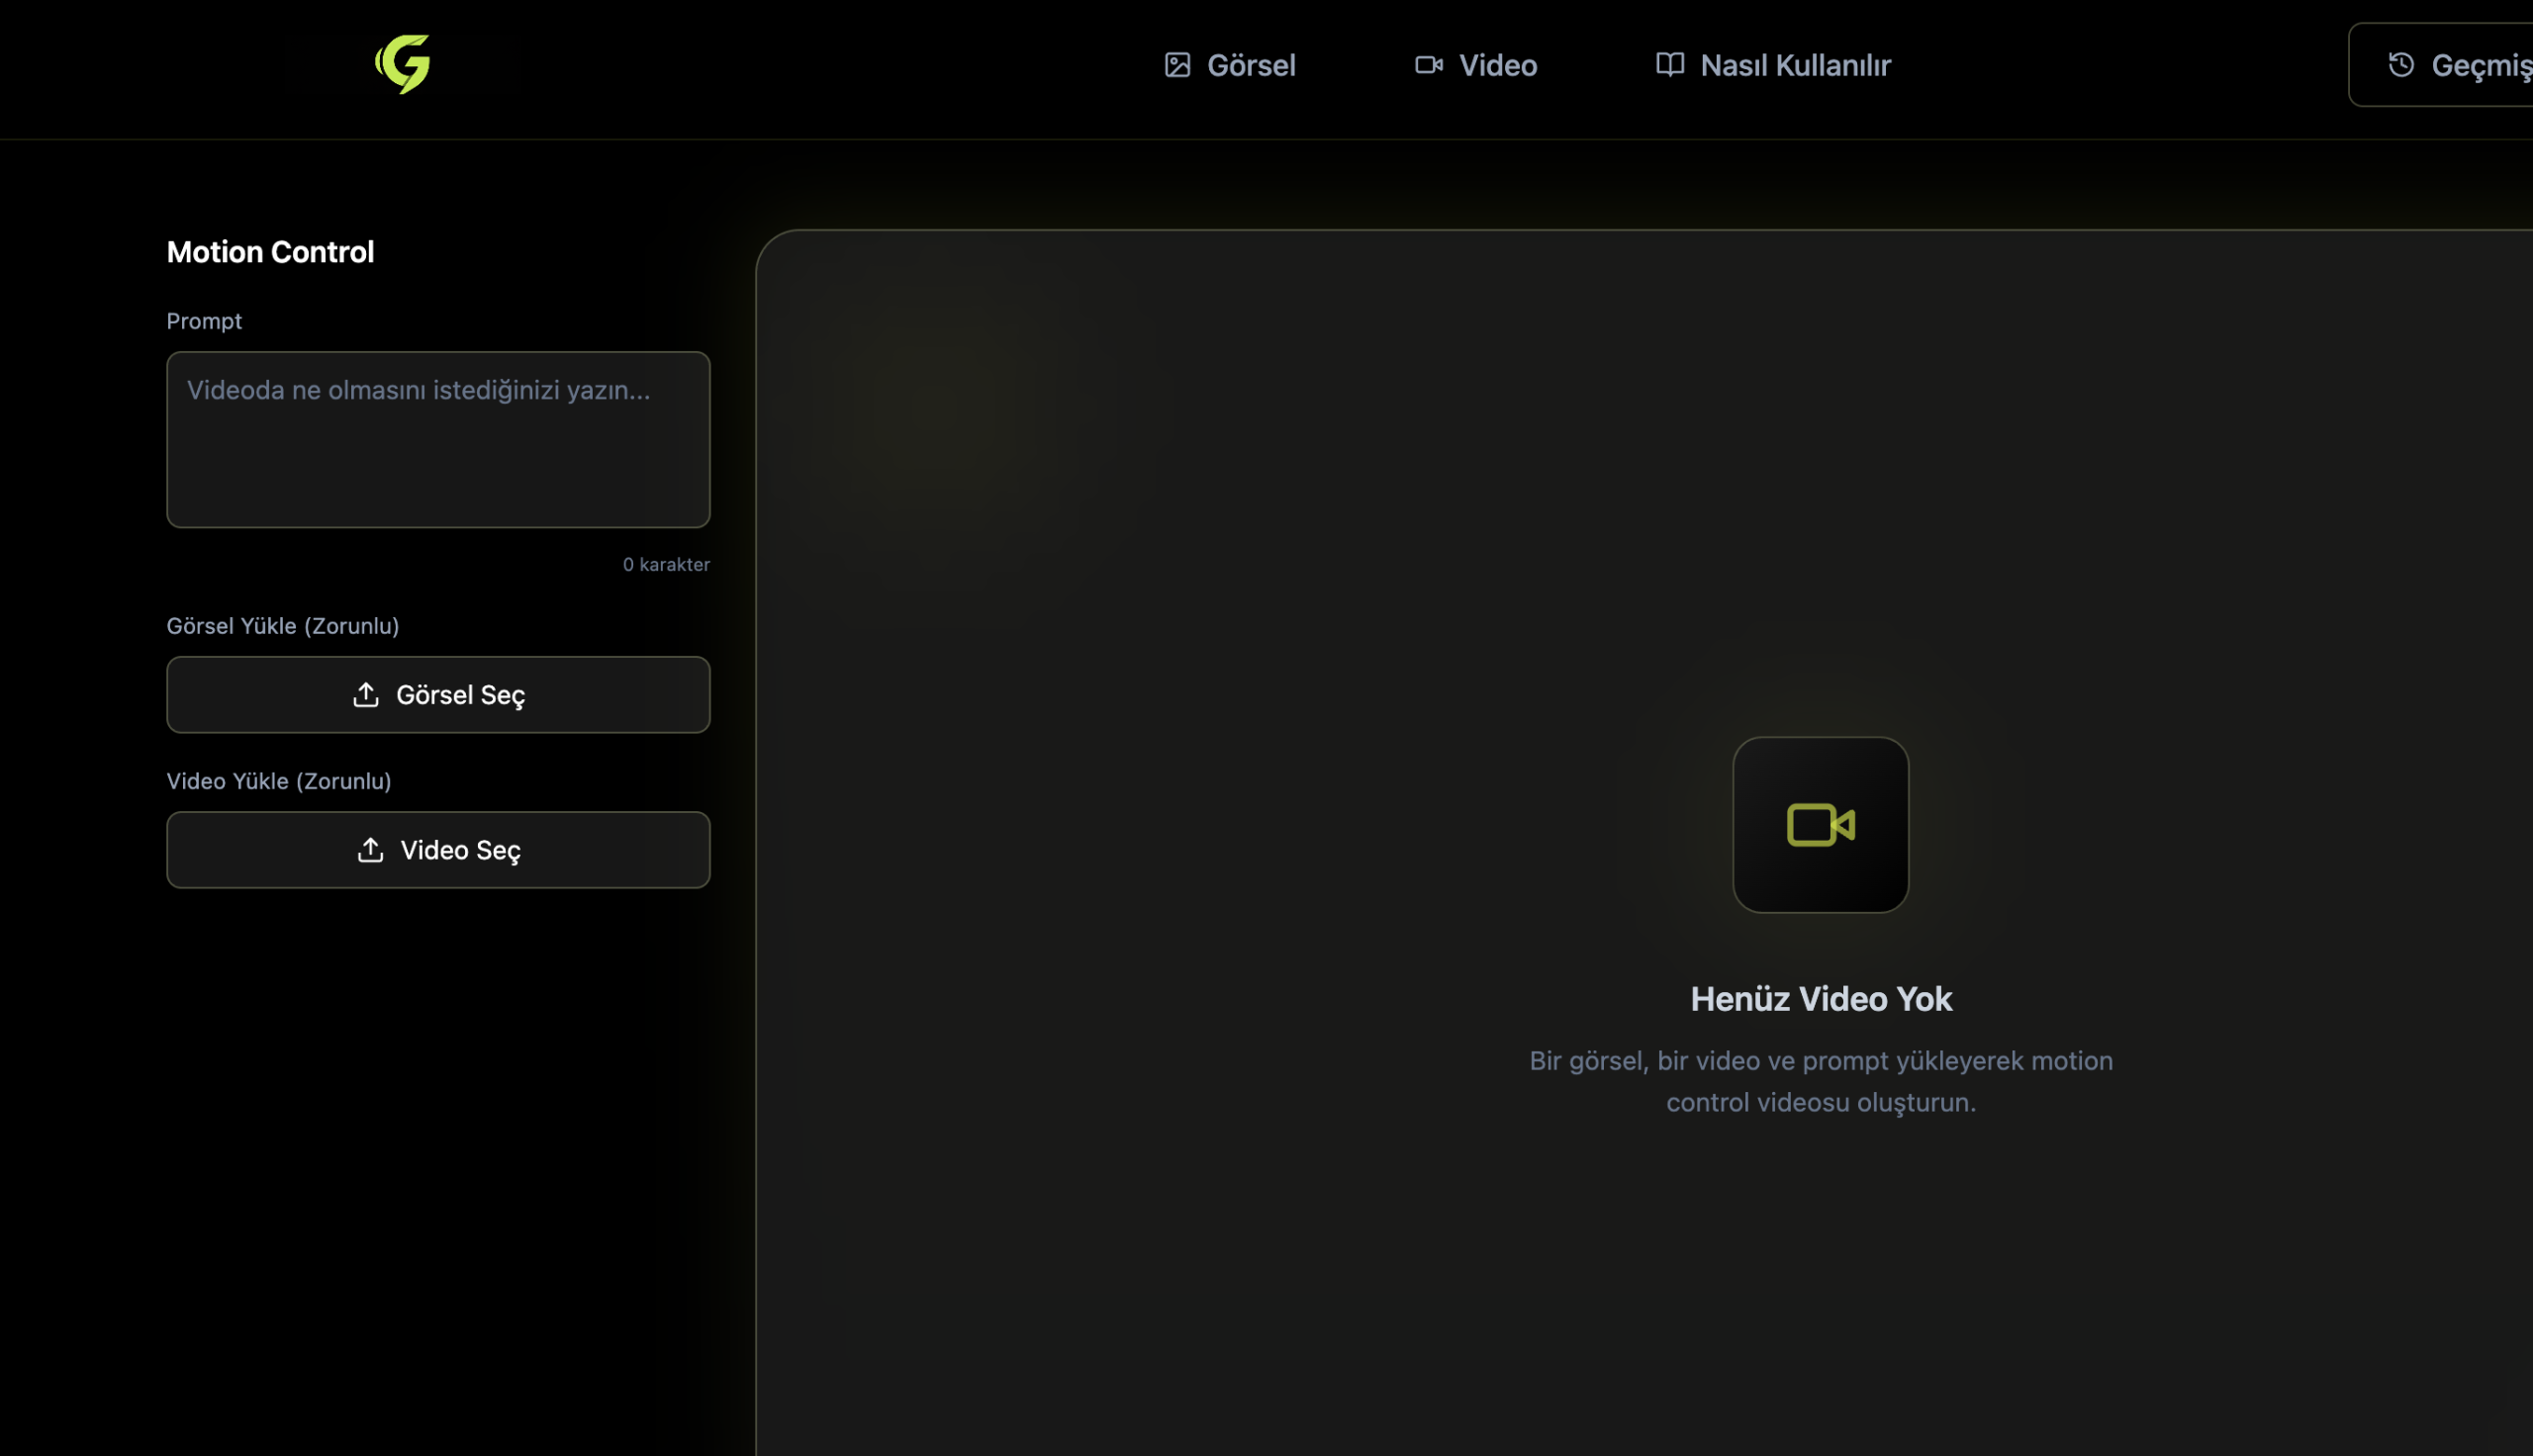Click the green G logo
The height and width of the screenshot is (1456, 2533).
coord(403,64)
